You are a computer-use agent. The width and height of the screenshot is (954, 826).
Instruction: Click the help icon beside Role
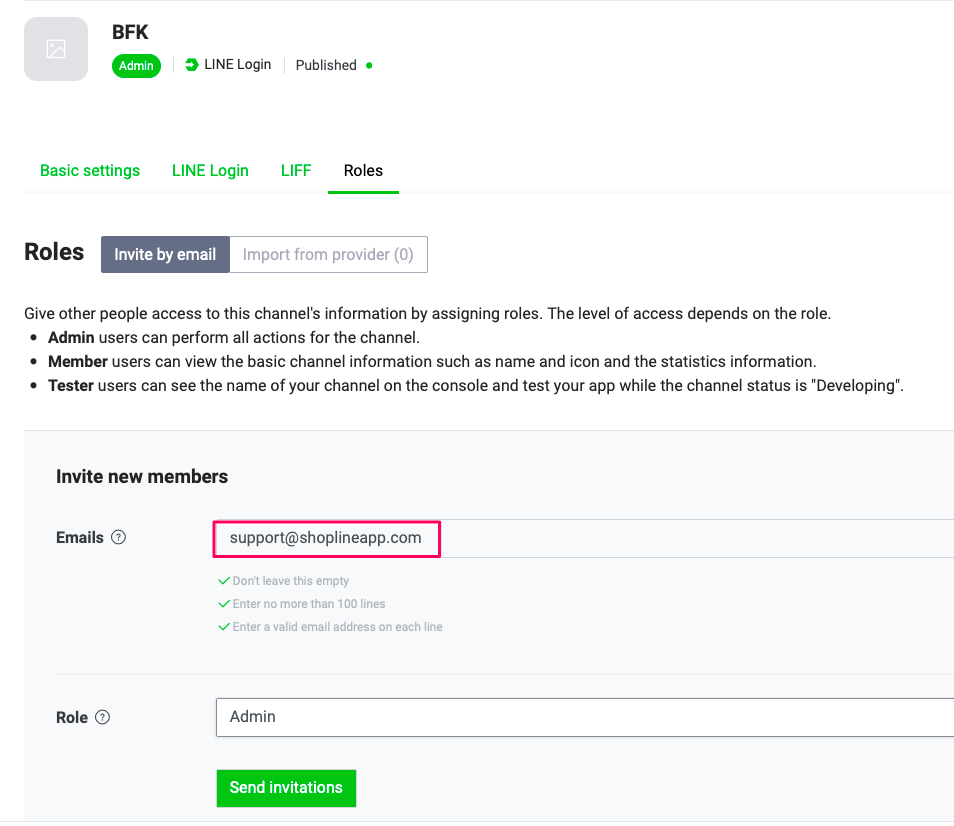pyautogui.click(x=103, y=717)
